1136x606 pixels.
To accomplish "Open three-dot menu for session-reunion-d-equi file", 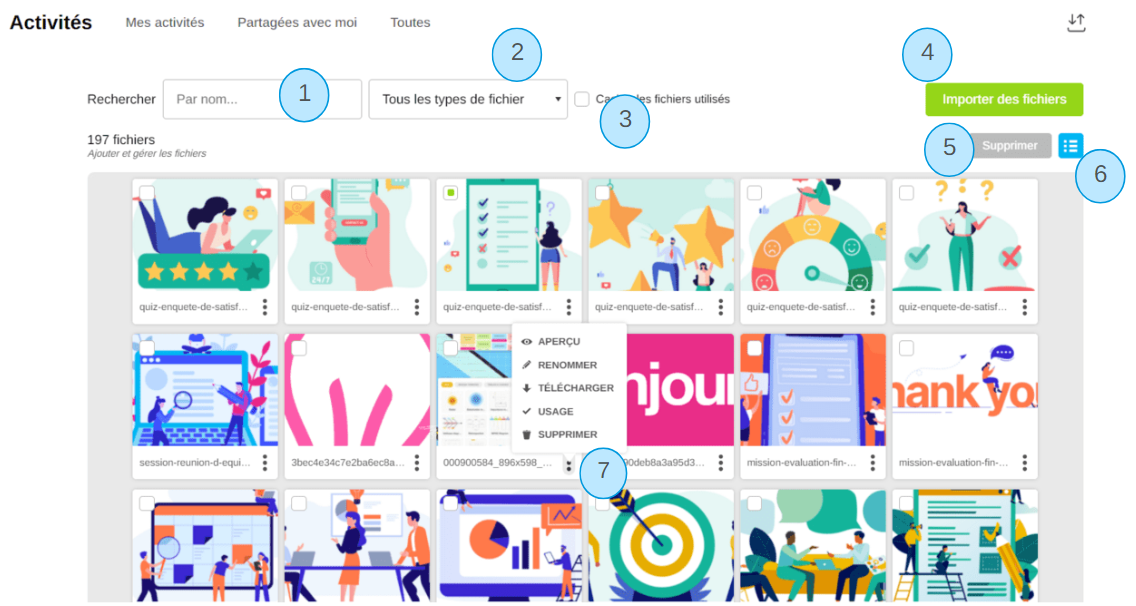I will click(x=265, y=462).
